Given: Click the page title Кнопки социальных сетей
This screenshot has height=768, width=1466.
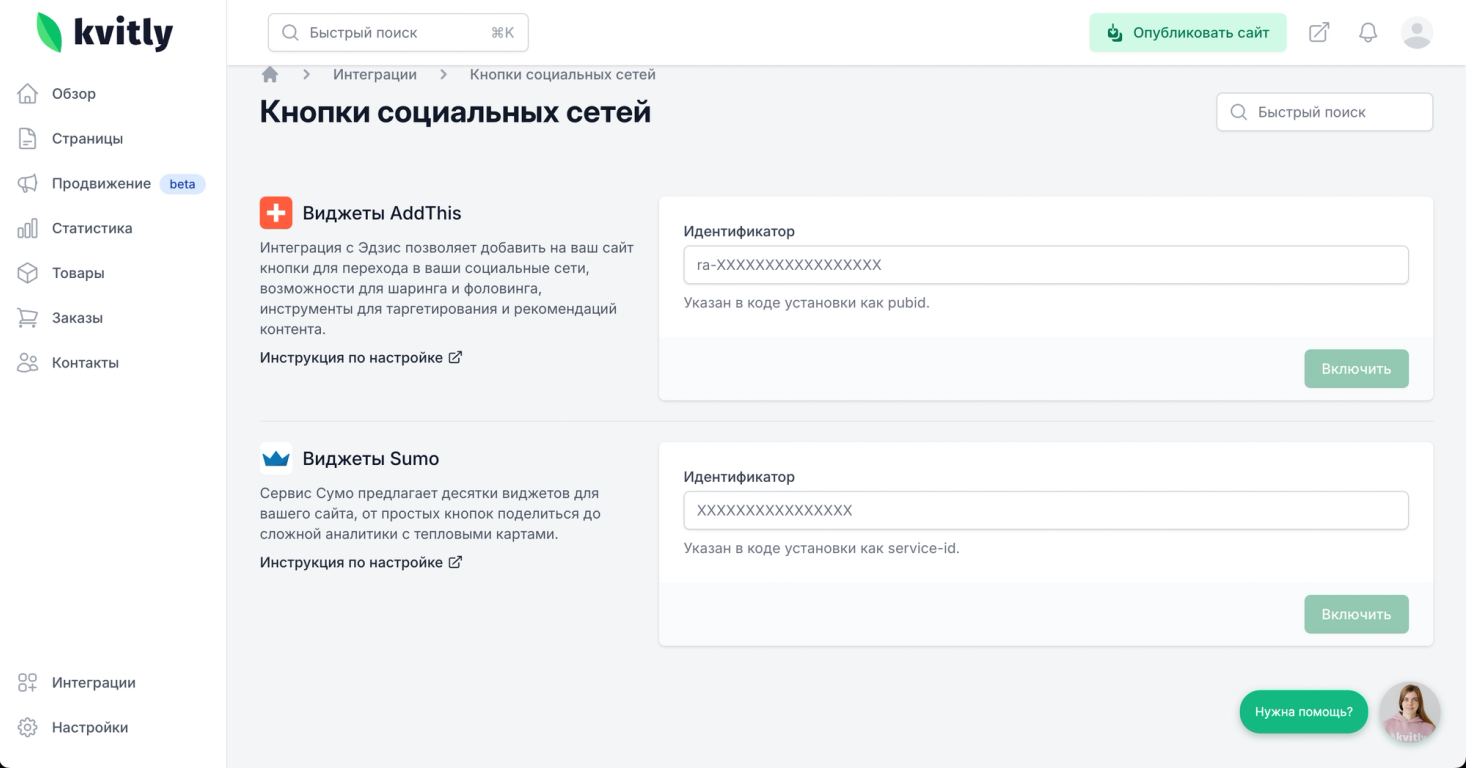Looking at the screenshot, I should pos(455,112).
